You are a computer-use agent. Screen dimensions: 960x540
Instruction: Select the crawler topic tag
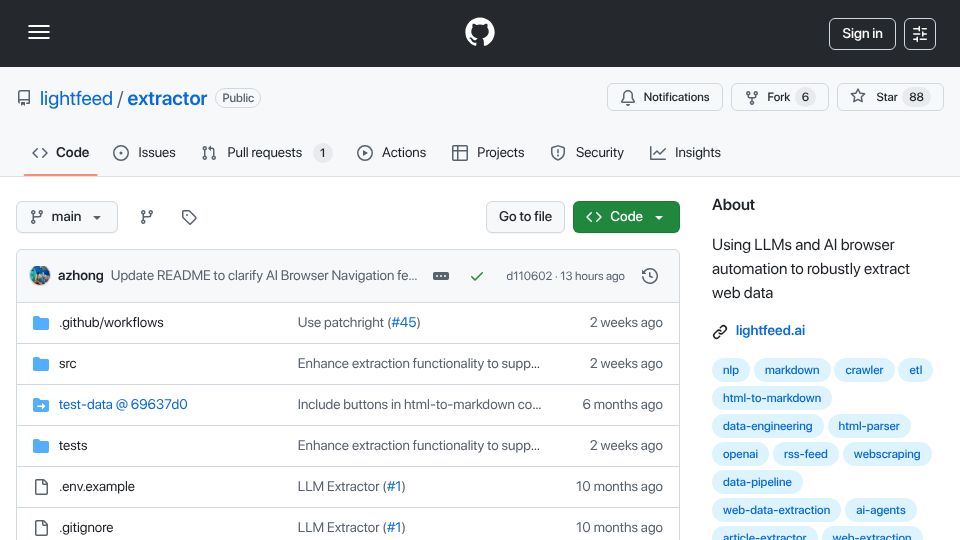(x=864, y=370)
